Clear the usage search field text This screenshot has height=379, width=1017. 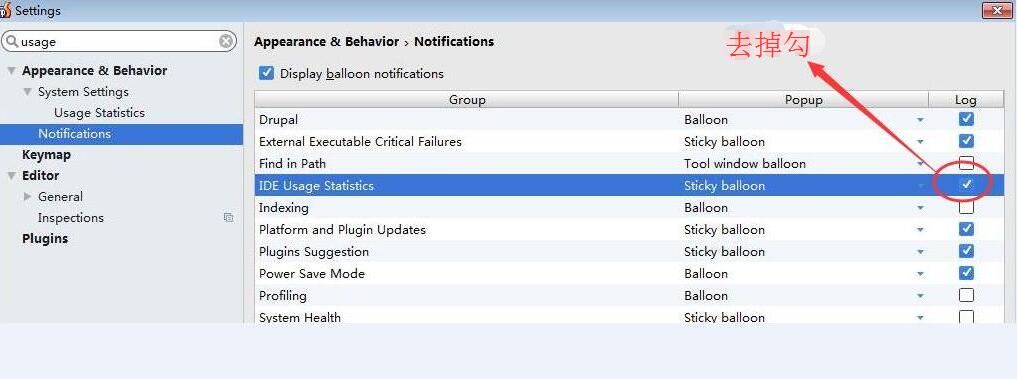tap(226, 42)
